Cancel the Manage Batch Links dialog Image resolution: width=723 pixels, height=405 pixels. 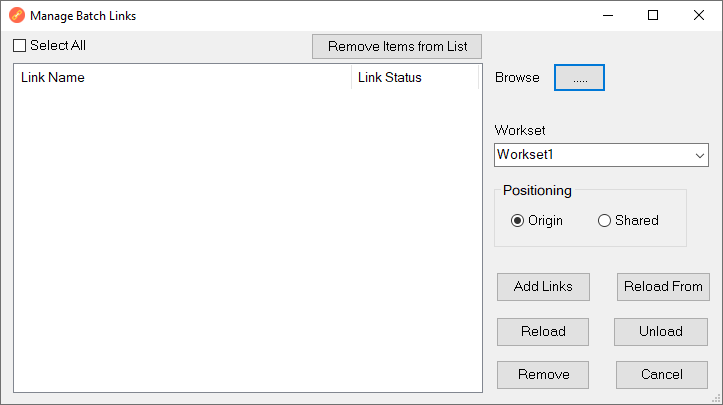click(663, 375)
